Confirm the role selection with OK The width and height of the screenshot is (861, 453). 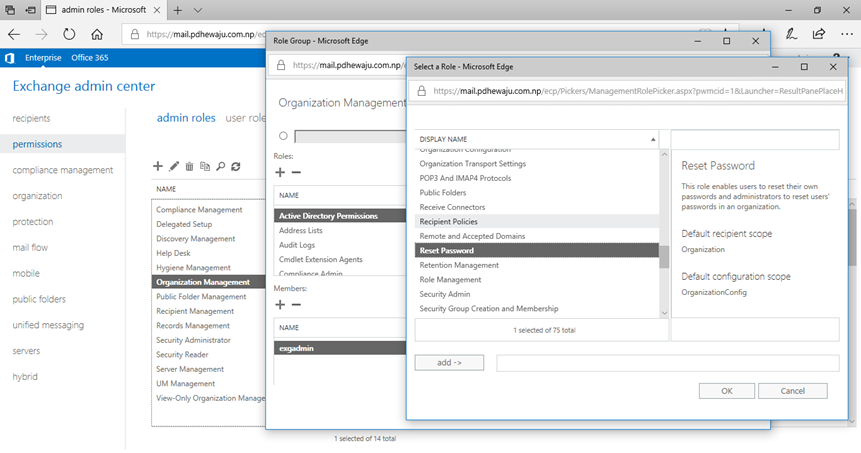click(726, 391)
